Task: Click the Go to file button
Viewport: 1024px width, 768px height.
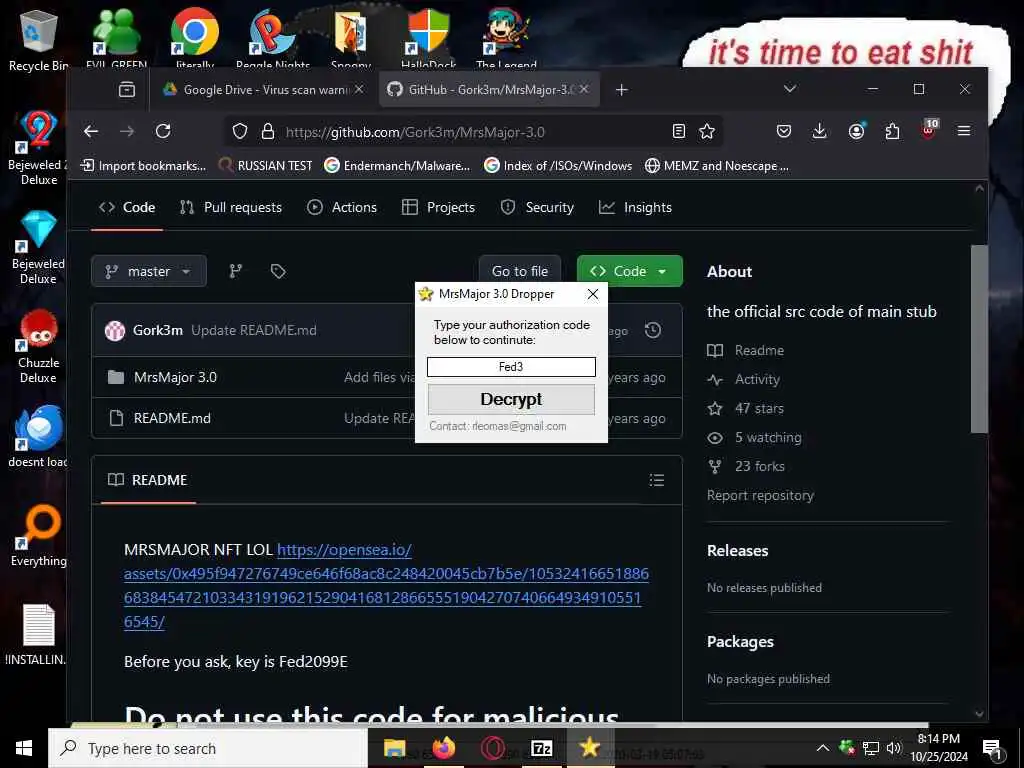Action: coord(520,271)
